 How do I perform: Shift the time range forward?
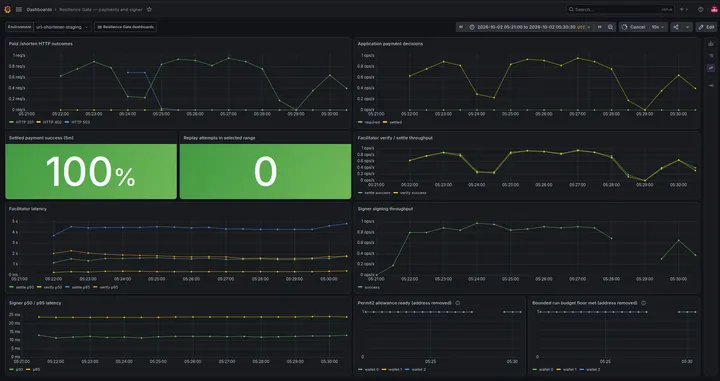point(600,27)
